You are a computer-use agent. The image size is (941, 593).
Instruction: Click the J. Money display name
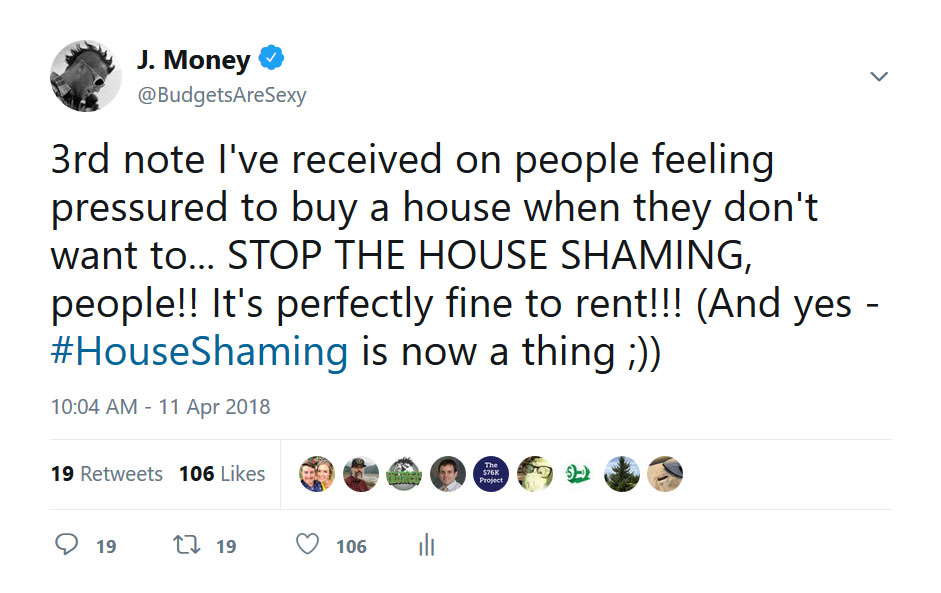[x=193, y=60]
